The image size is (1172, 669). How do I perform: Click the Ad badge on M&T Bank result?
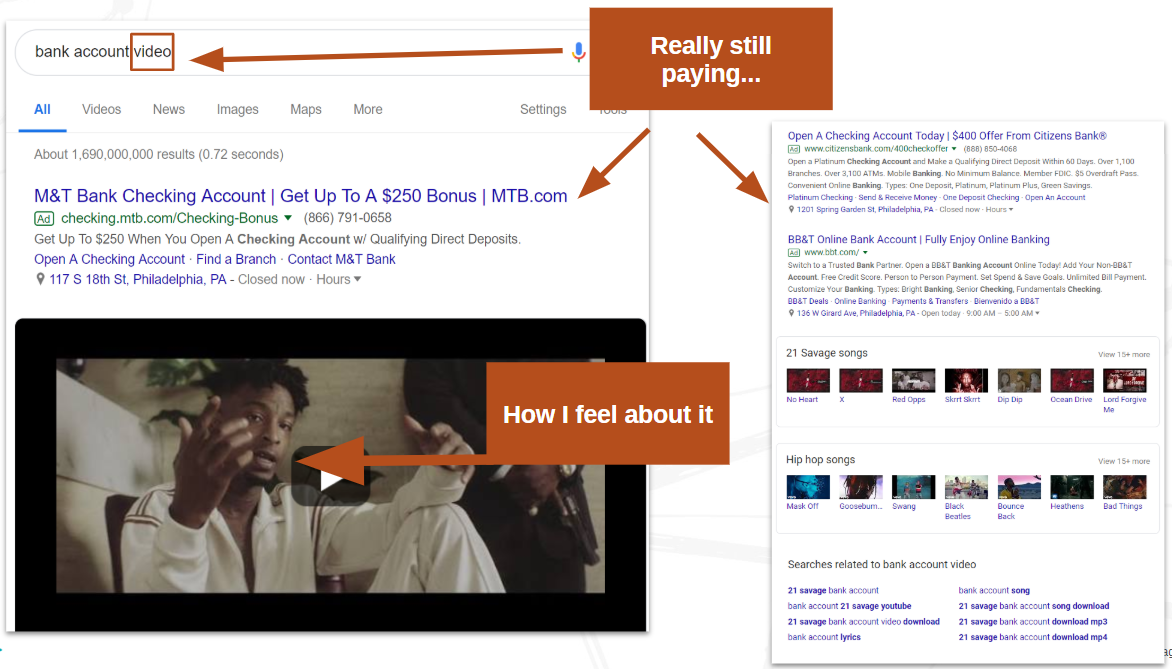[44, 218]
